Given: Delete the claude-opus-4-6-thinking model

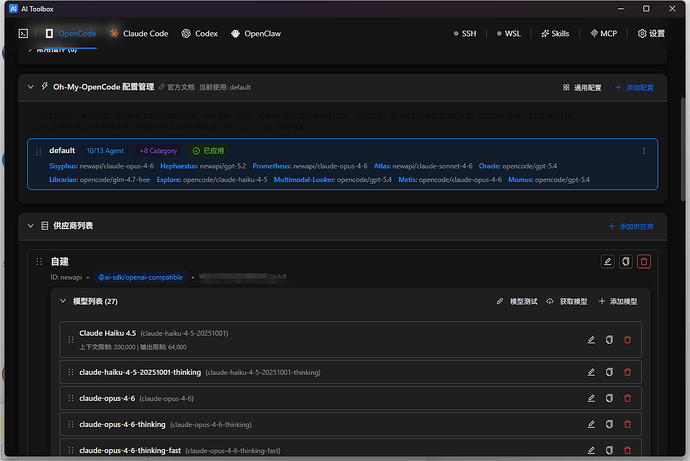Looking at the screenshot, I should (x=628, y=424).
